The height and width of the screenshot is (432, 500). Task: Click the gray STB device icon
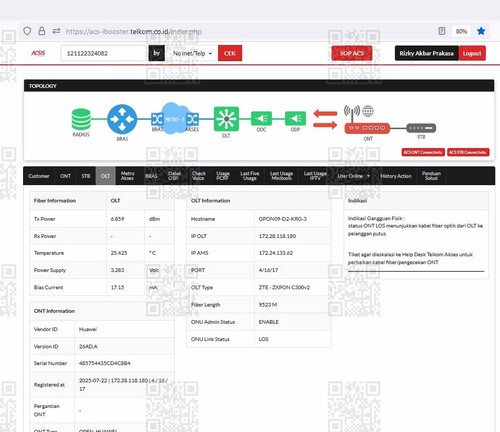tap(421, 128)
